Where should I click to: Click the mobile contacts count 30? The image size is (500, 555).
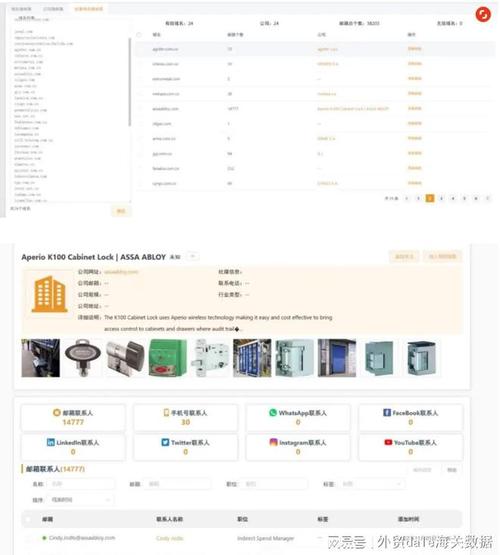tap(186, 422)
